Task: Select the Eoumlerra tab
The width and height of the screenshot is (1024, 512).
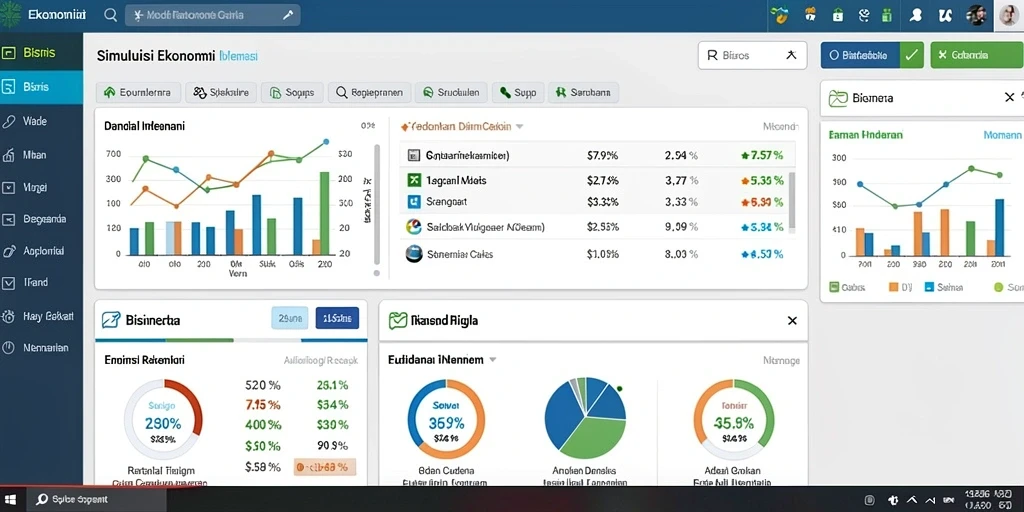Action: click(140, 93)
